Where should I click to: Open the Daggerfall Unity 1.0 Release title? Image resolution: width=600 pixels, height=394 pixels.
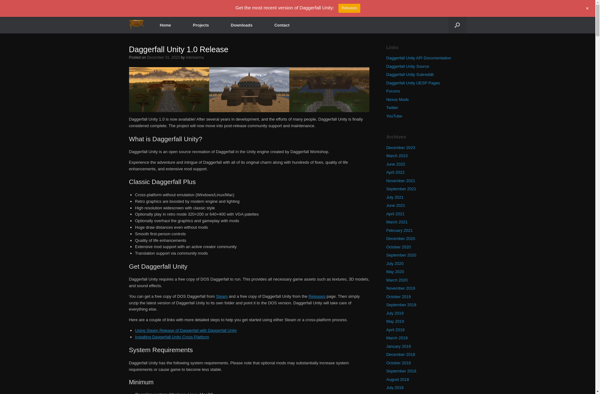178,49
